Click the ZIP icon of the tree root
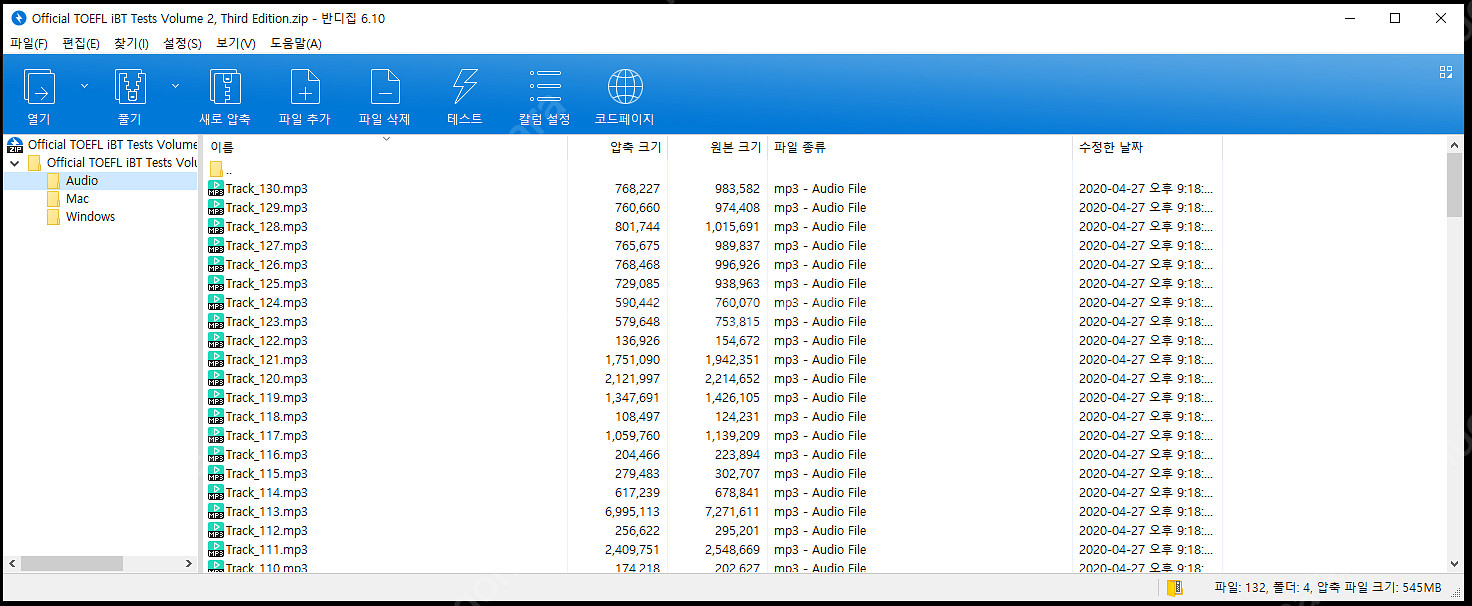Screen dimensions: 1472x606 tap(15, 145)
